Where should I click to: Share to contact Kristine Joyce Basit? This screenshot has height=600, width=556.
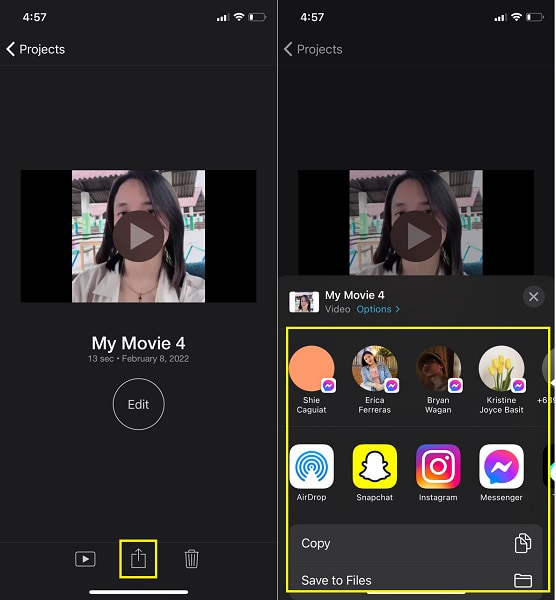click(501, 379)
